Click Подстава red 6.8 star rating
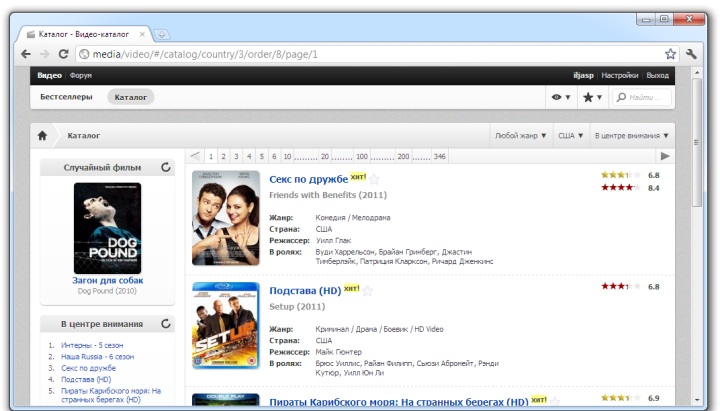The height and width of the screenshot is (411, 720). click(x=620, y=287)
